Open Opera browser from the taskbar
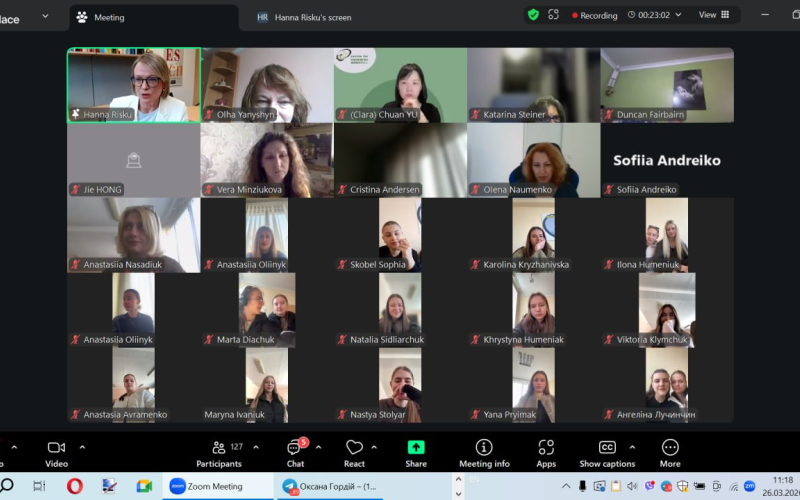The height and width of the screenshot is (500, 800). pos(74,486)
